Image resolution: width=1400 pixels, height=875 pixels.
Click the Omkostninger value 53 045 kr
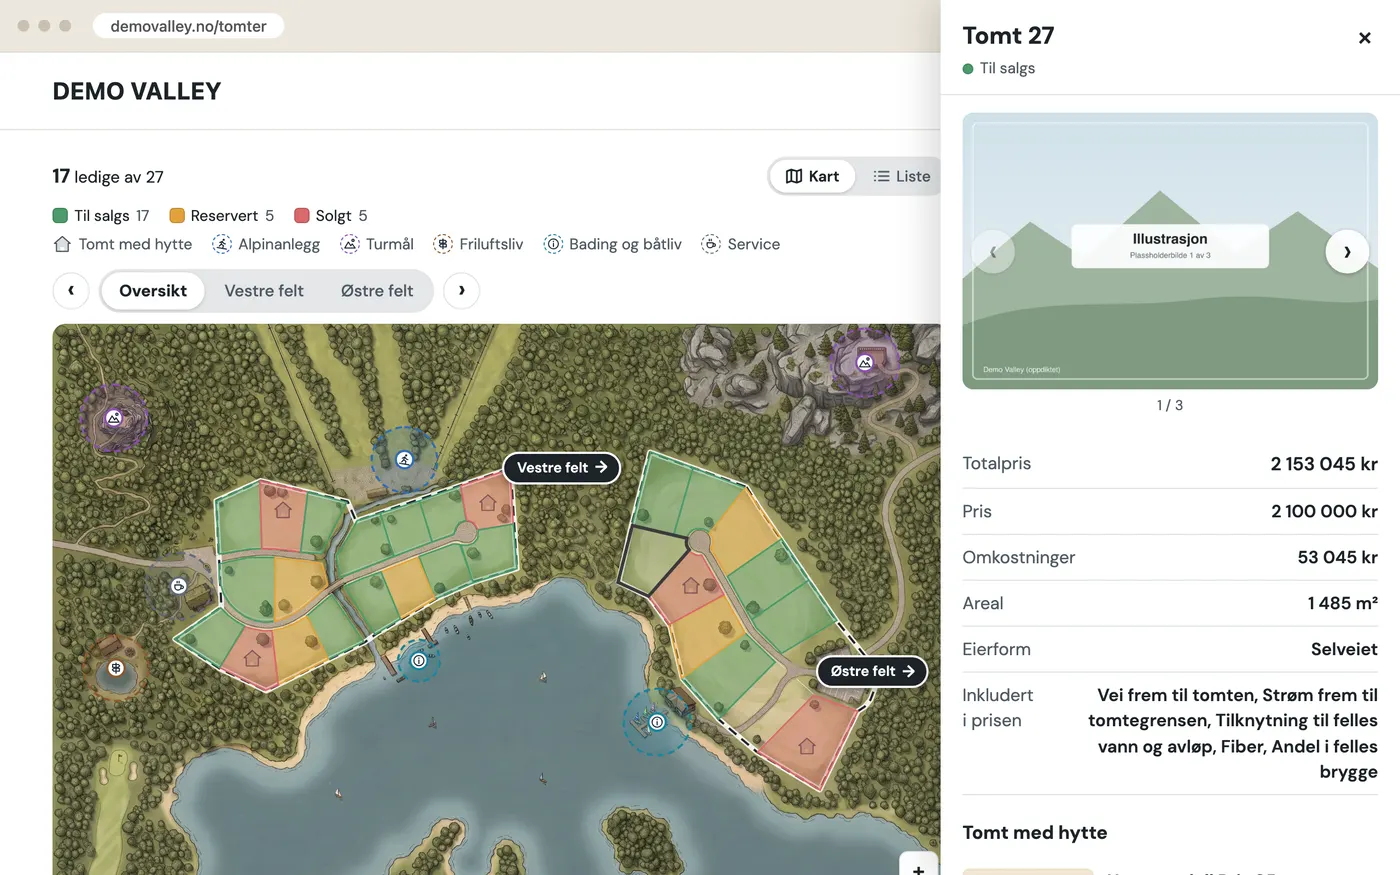(x=1338, y=558)
